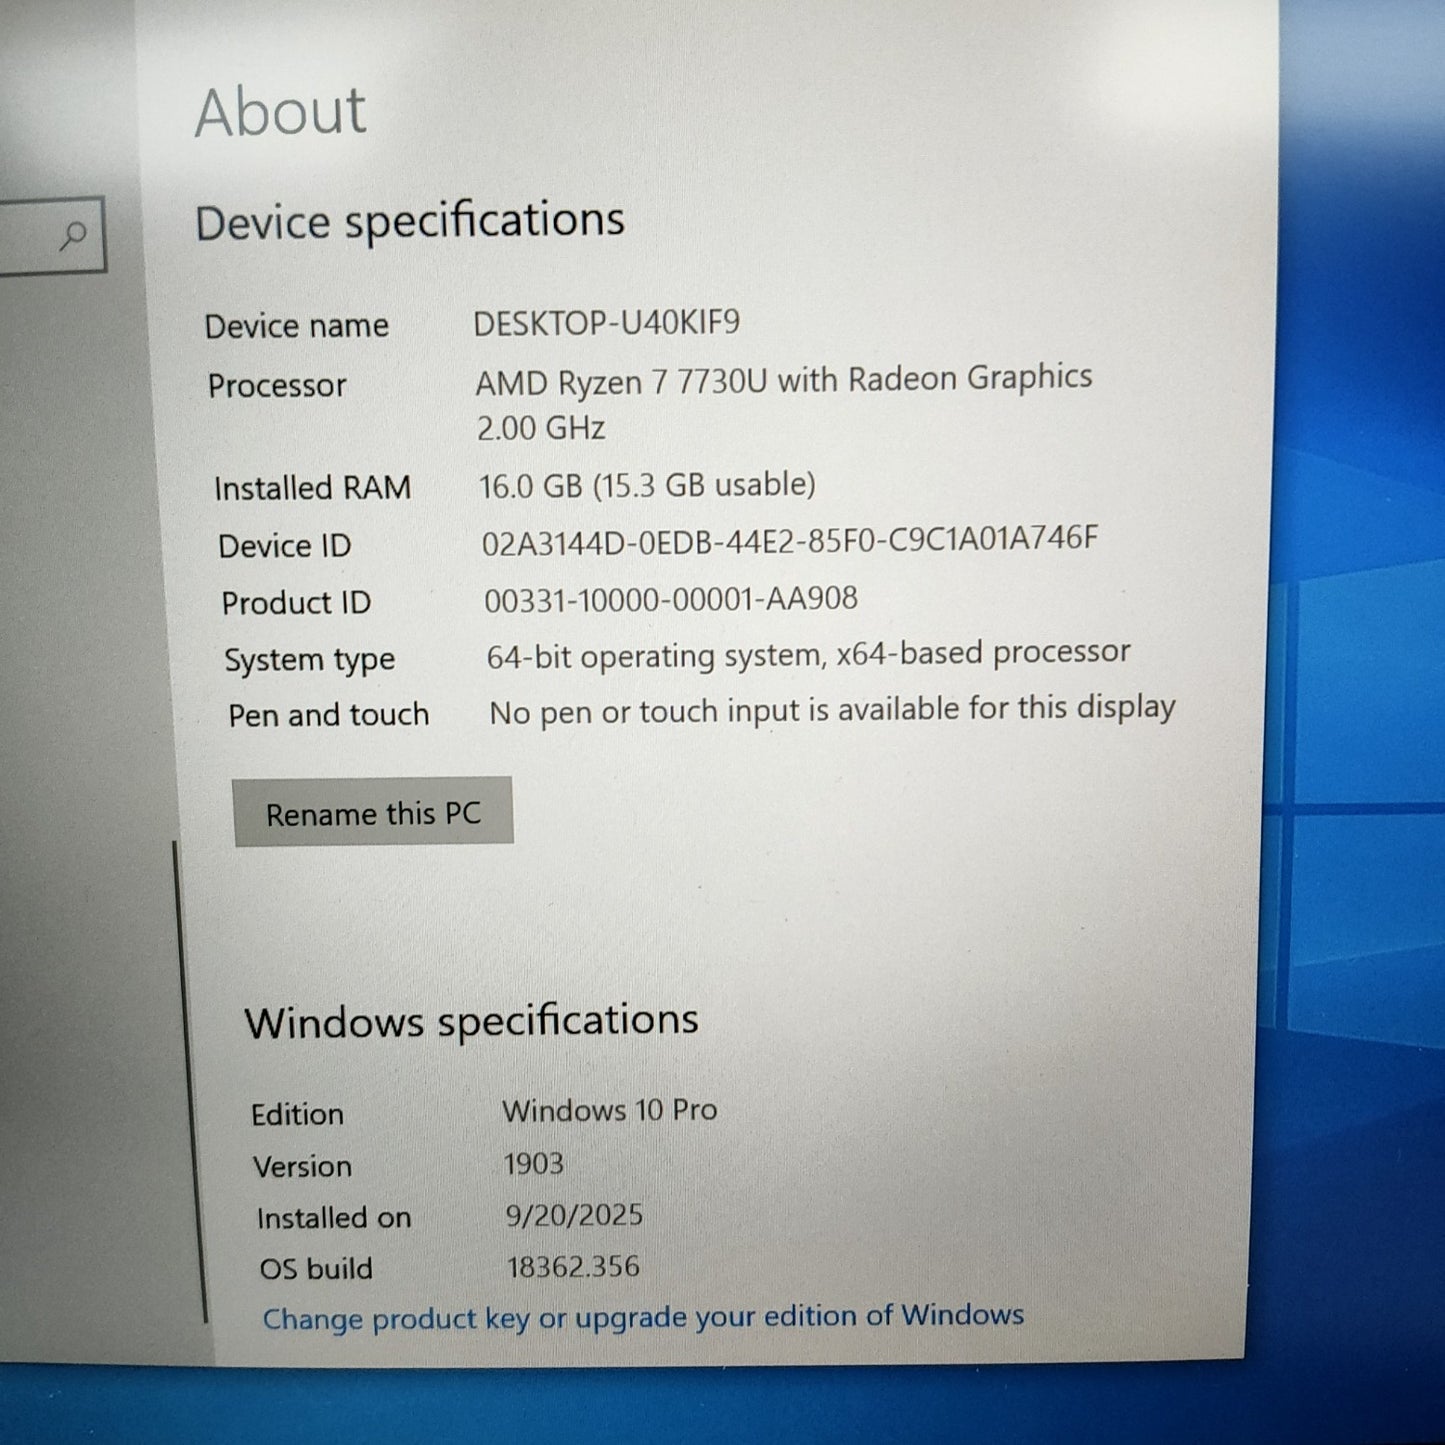The height and width of the screenshot is (1445, 1445).
Task: Open Change product key or upgrade link
Action: pyautogui.click(x=643, y=1317)
